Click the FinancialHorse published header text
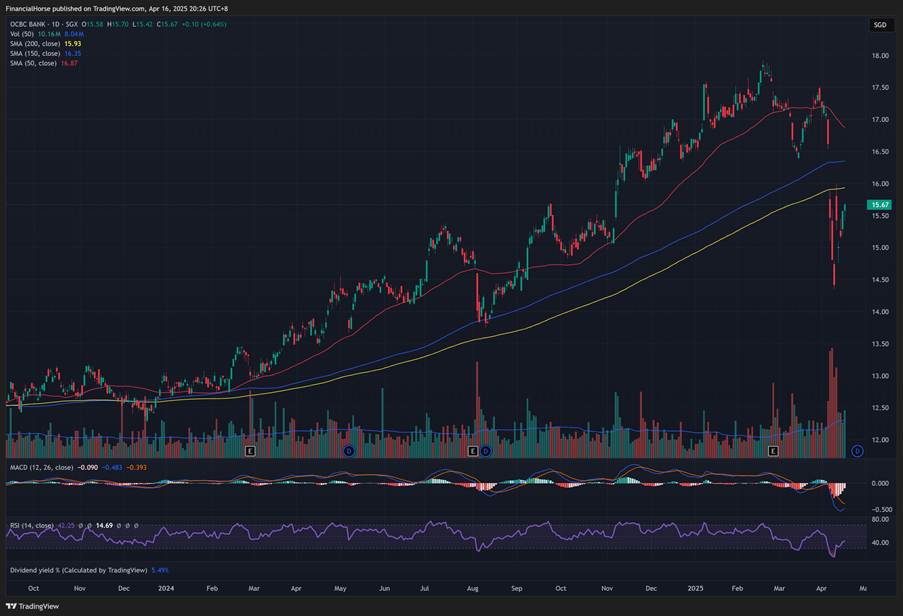Viewport: 903px width, 616px height. [116, 9]
